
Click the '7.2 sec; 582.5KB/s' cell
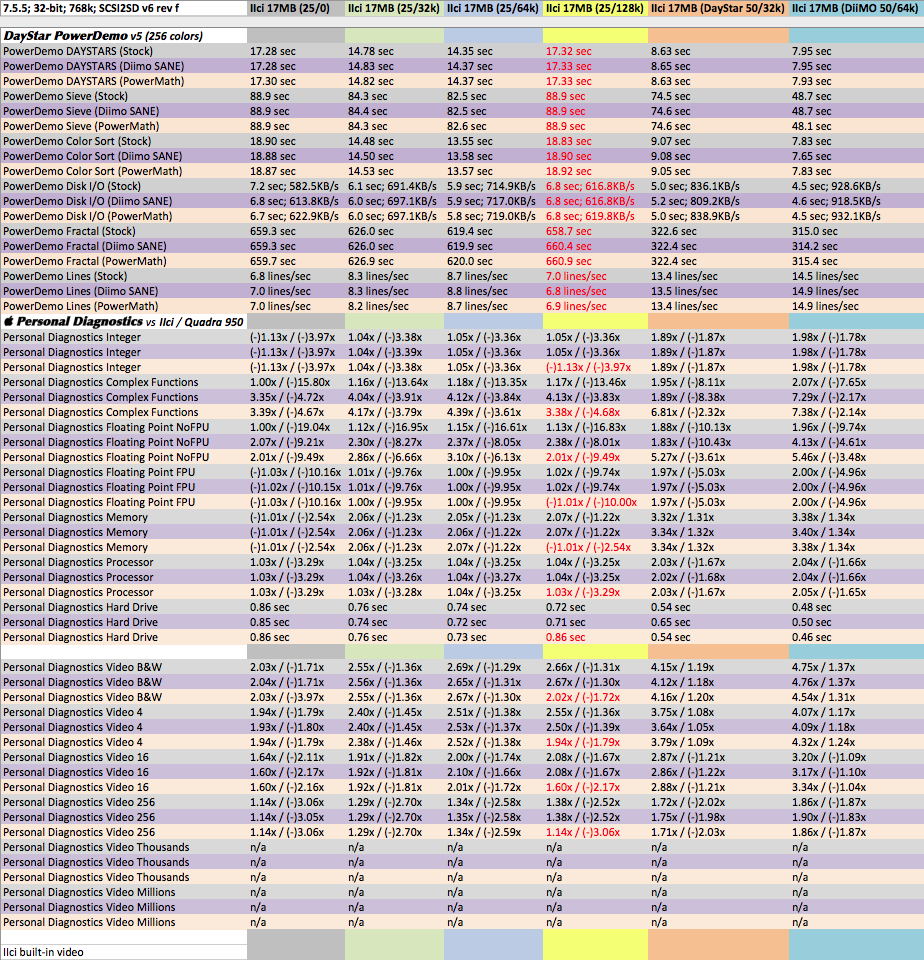[294, 186]
